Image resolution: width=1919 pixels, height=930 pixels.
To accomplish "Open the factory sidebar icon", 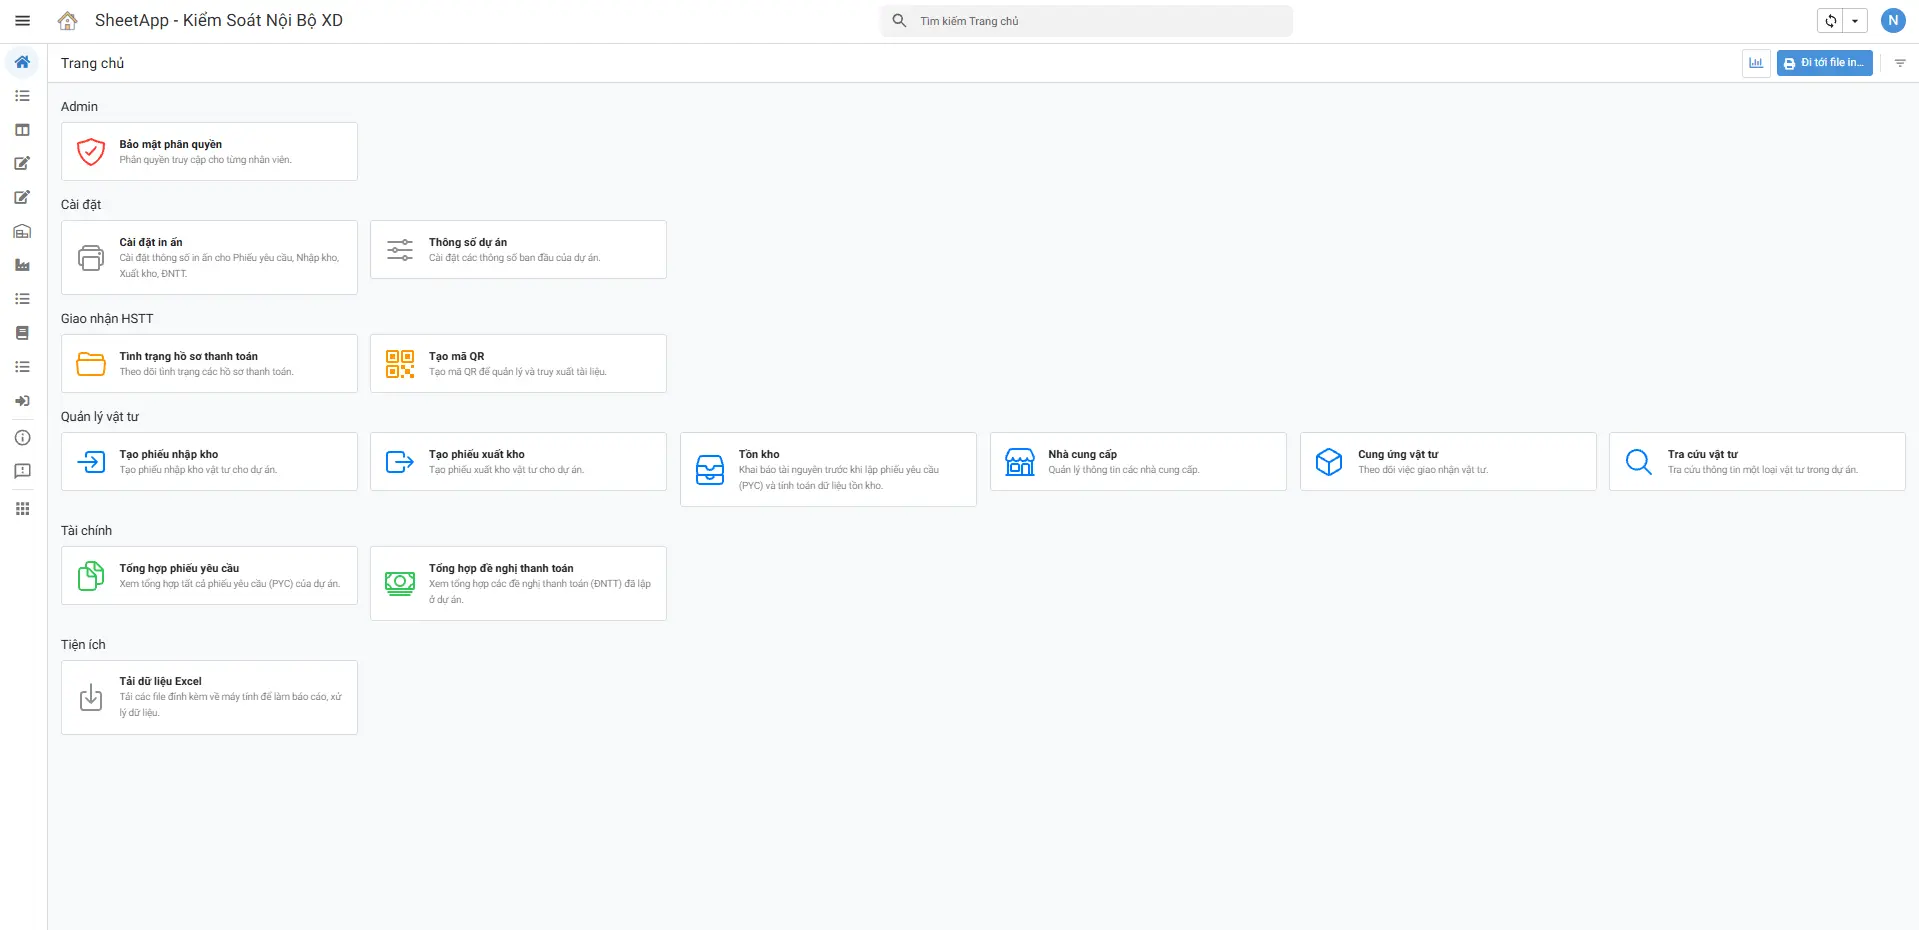I will [x=22, y=265].
